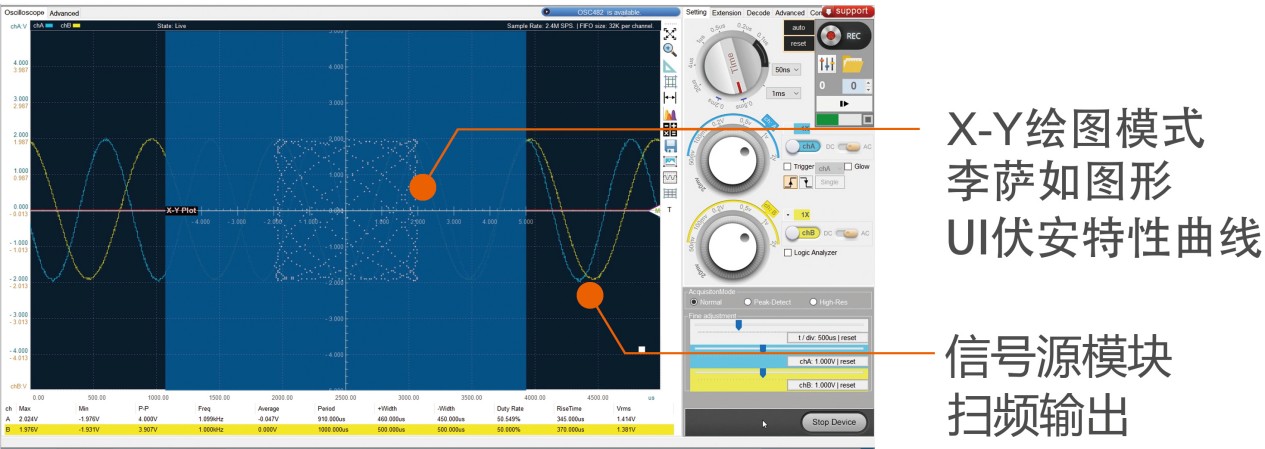This screenshot has height=449, width=1265.
Task: Open the 50ns time dropdown
Action: pyautogui.click(x=787, y=70)
